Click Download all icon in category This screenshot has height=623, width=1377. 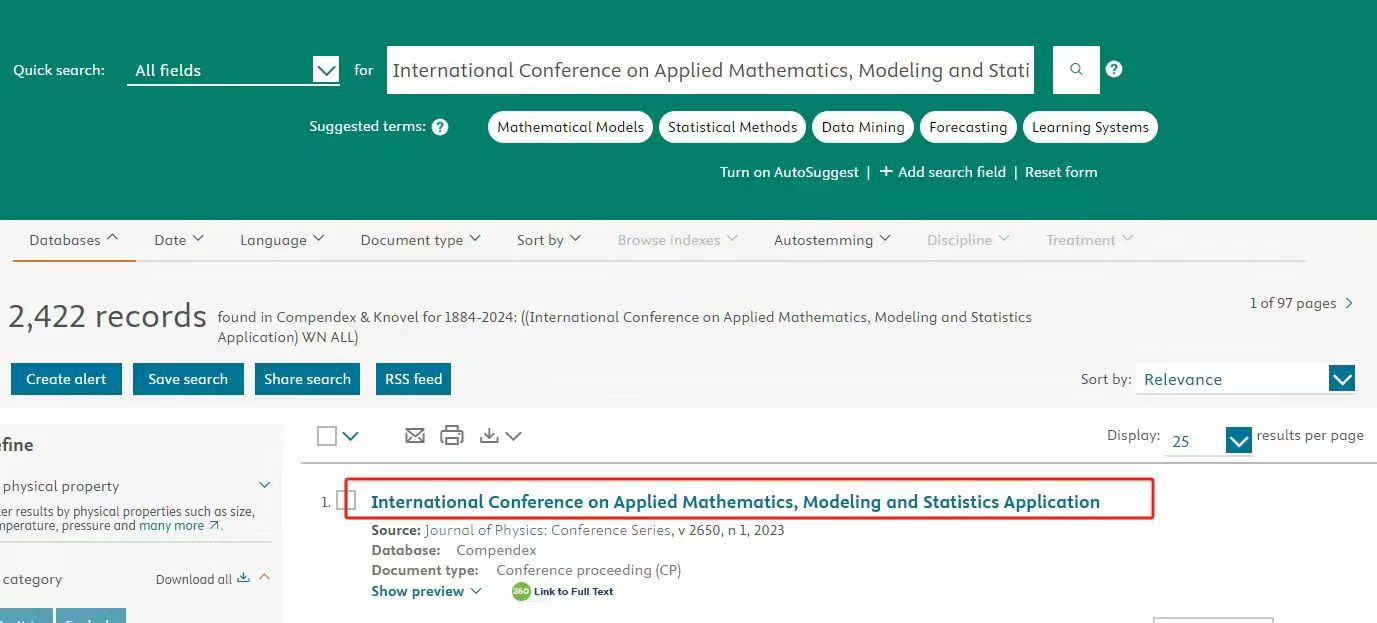243,578
